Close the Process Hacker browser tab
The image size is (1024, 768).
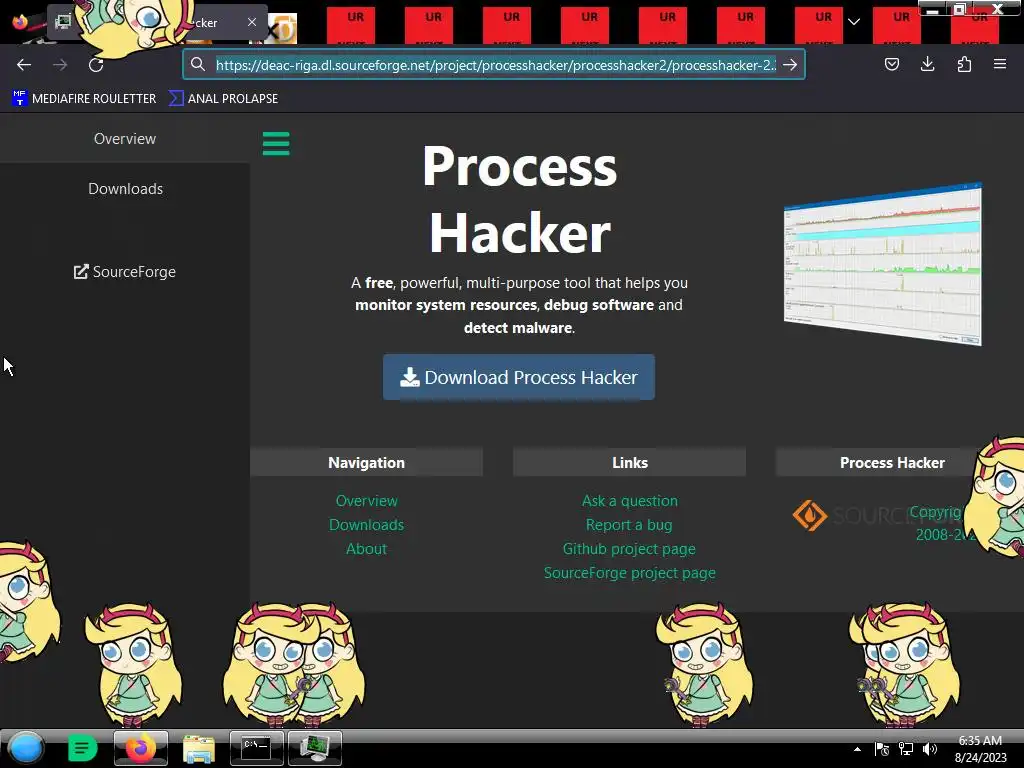252,22
